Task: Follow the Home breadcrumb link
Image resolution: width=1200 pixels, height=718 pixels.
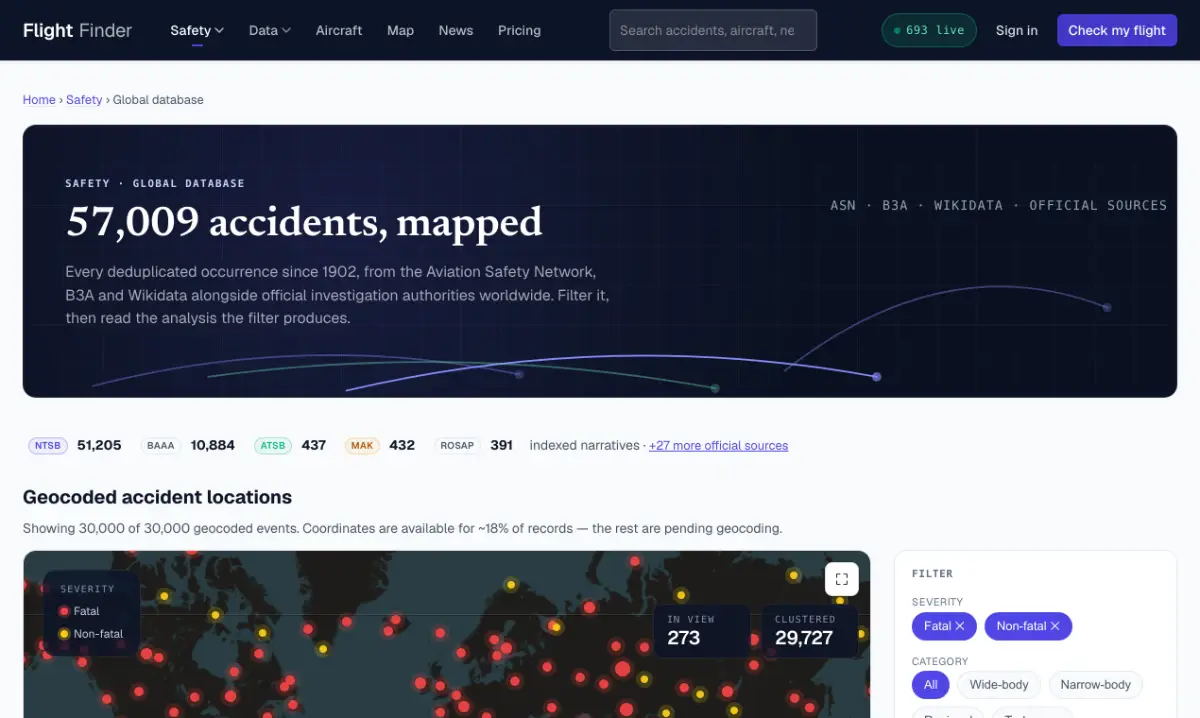Action: pos(39,100)
